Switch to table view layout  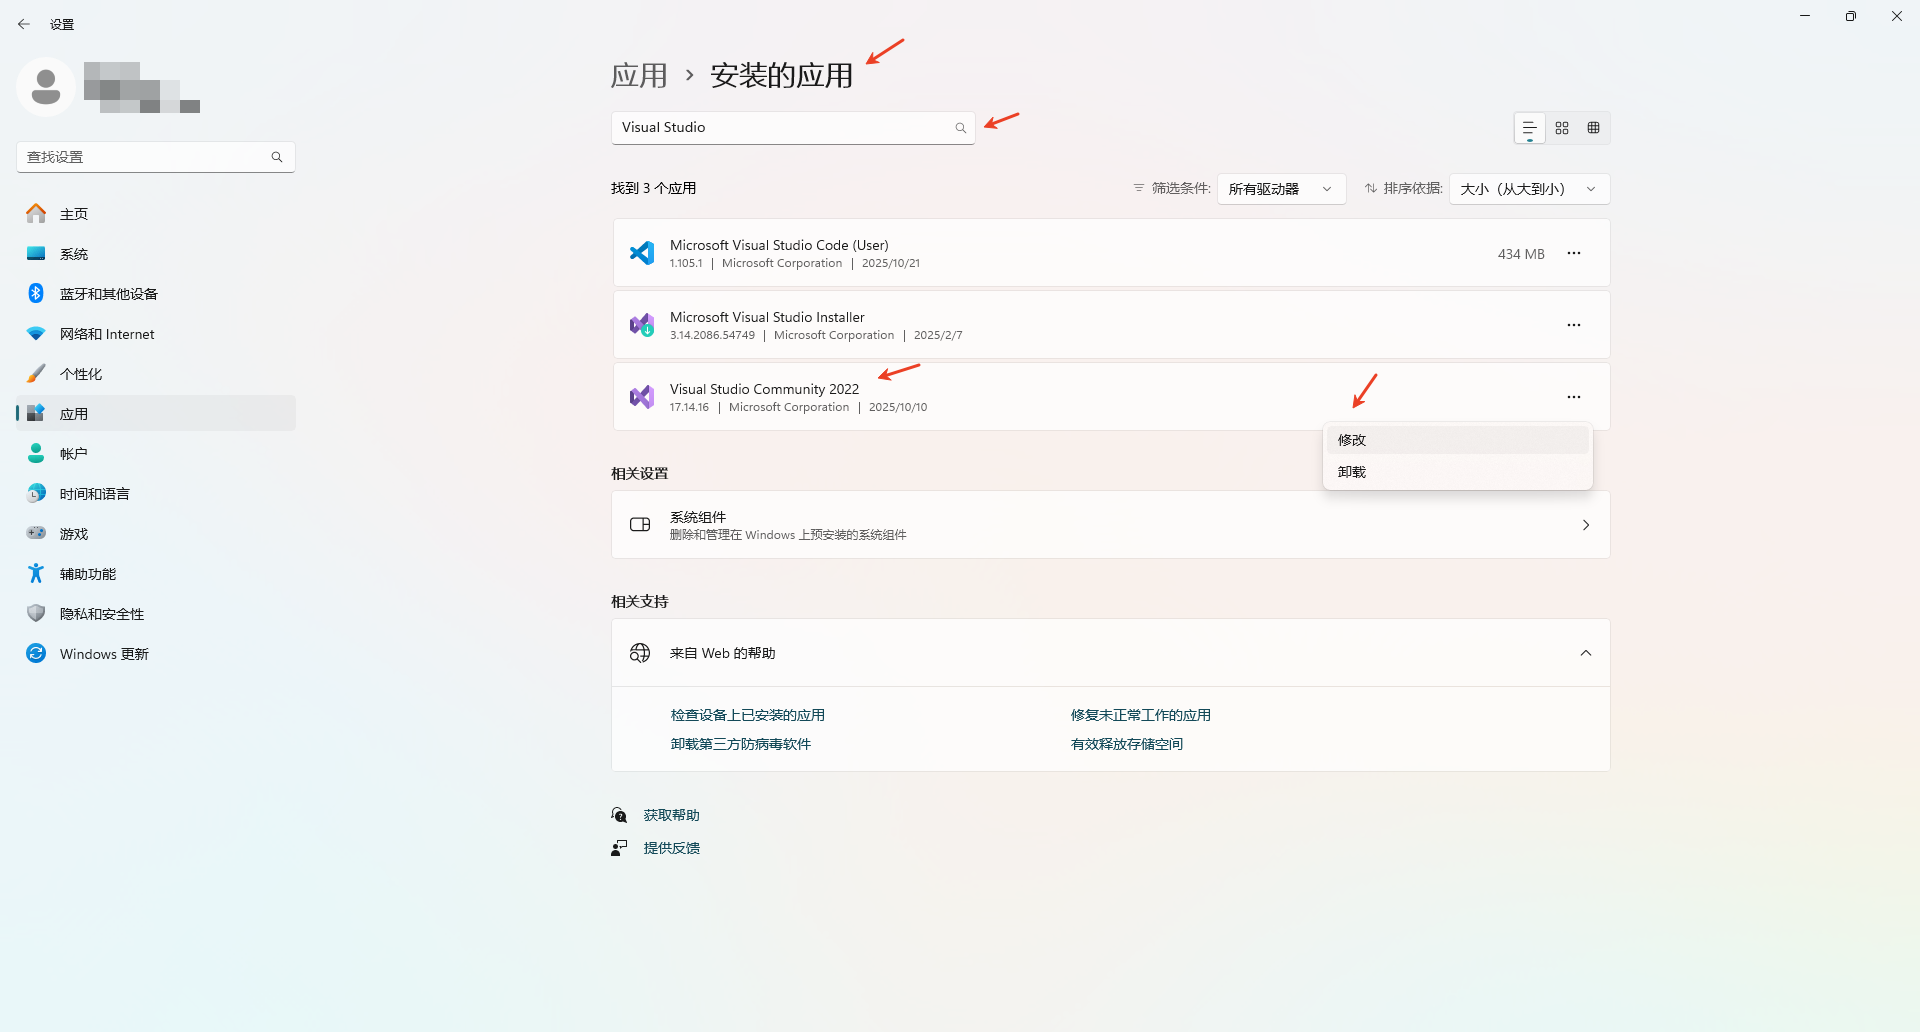point(1594,128)
